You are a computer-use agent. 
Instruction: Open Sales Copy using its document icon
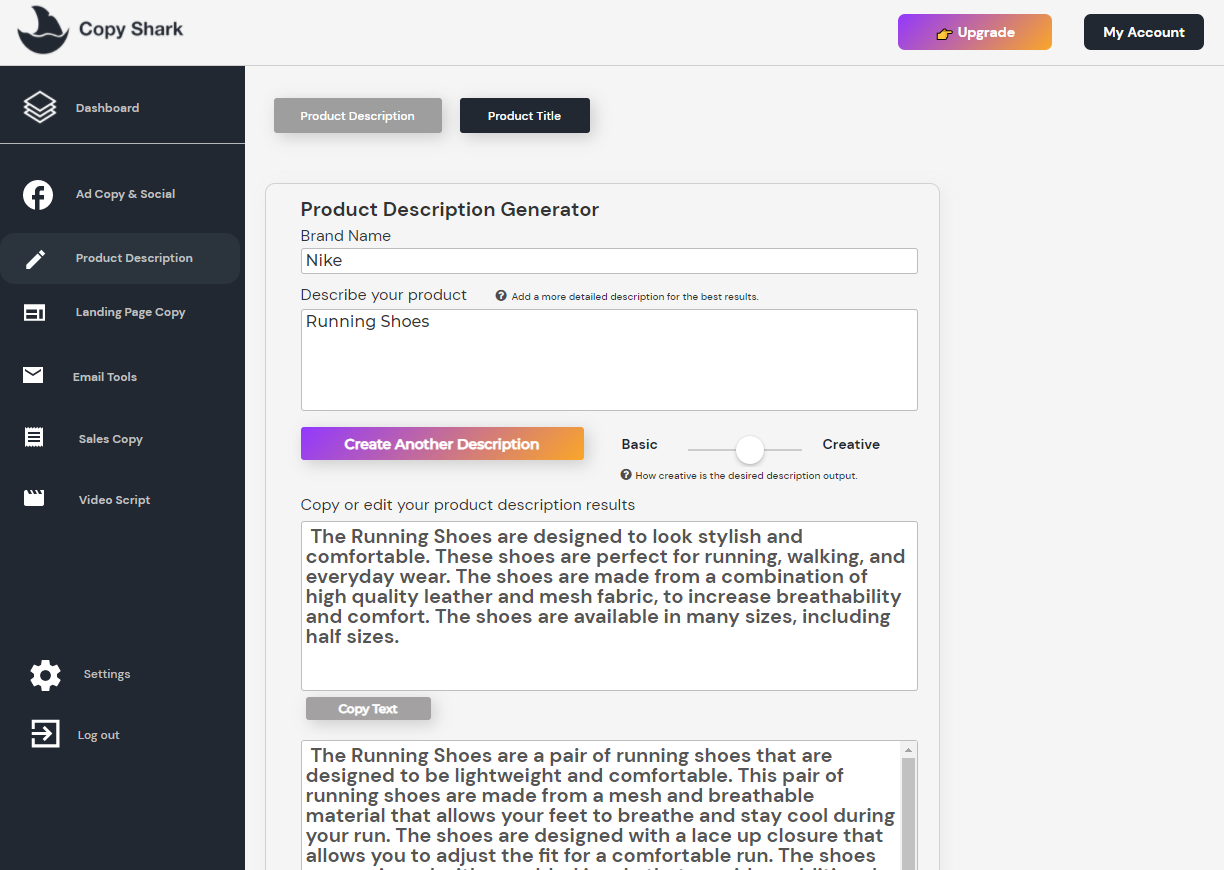[x=35, y=437]
